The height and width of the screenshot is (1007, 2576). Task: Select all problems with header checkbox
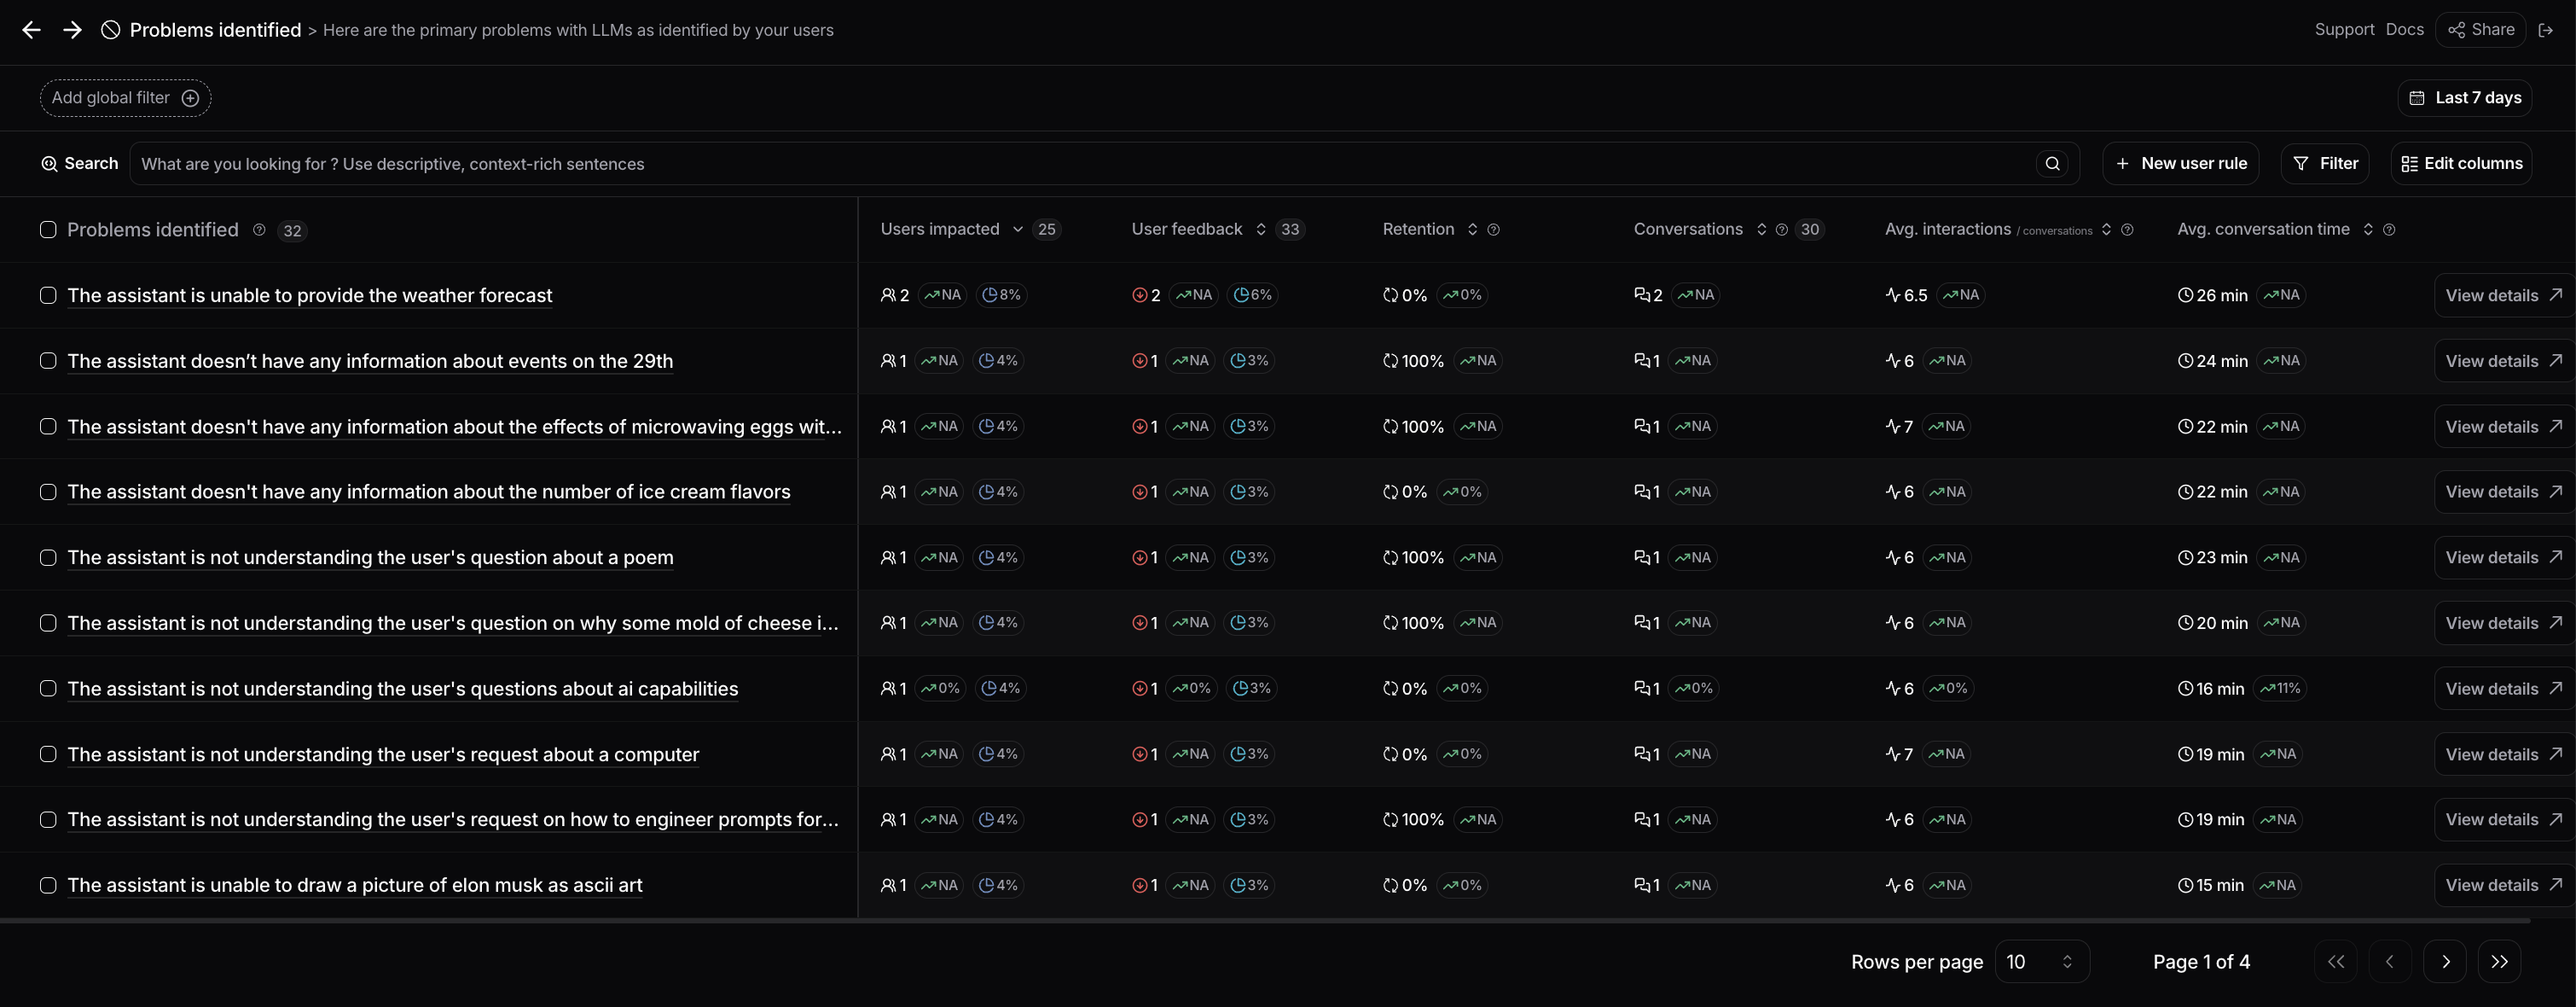[x=48, y=230]
